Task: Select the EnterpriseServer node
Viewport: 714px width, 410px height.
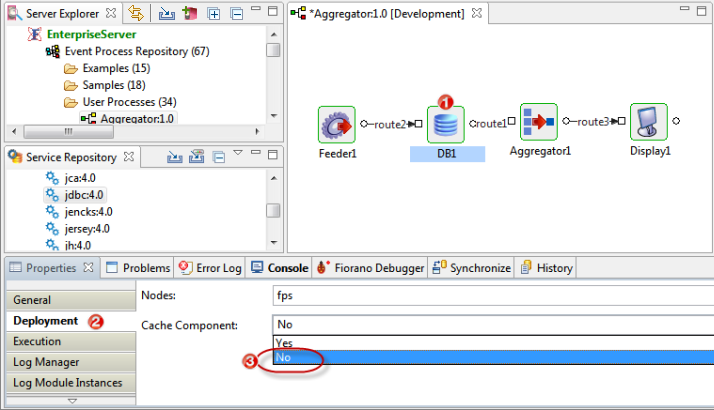Action: 91,34
